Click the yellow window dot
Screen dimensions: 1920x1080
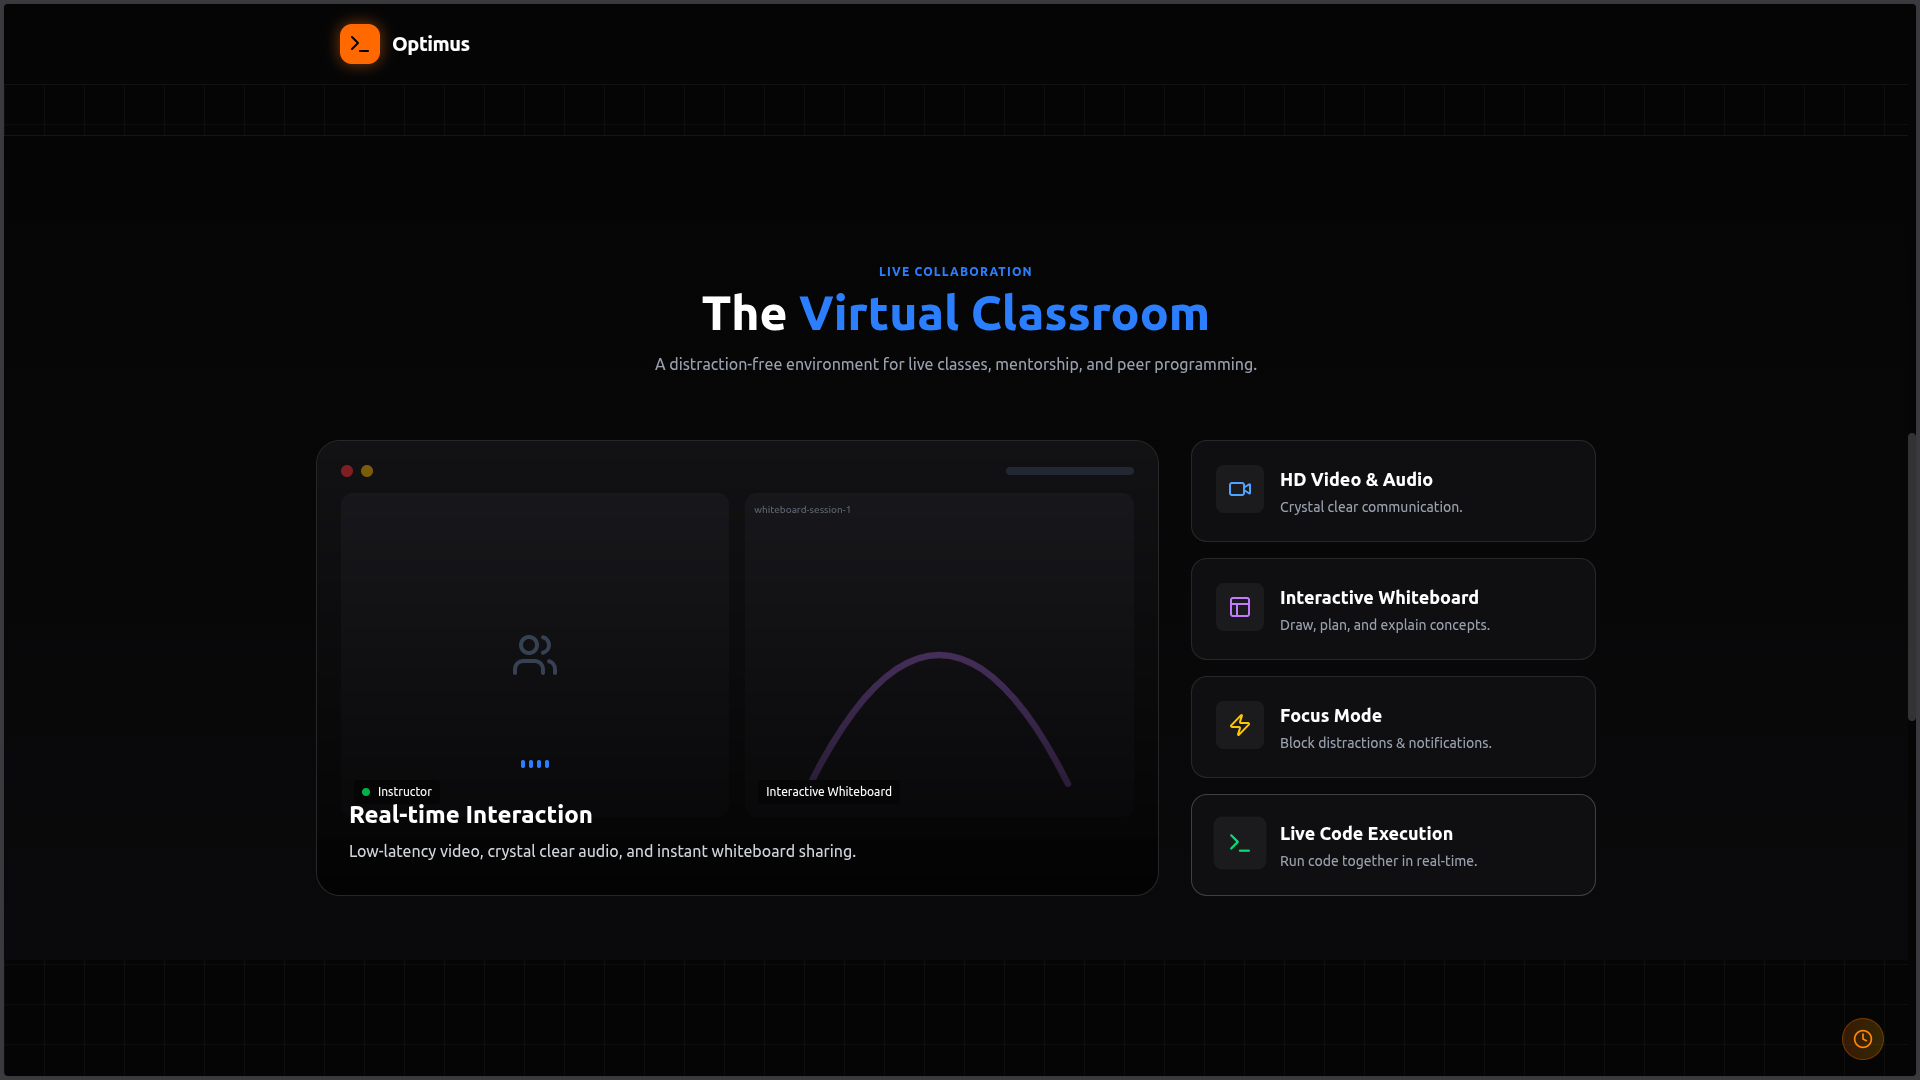coord(367,471)
